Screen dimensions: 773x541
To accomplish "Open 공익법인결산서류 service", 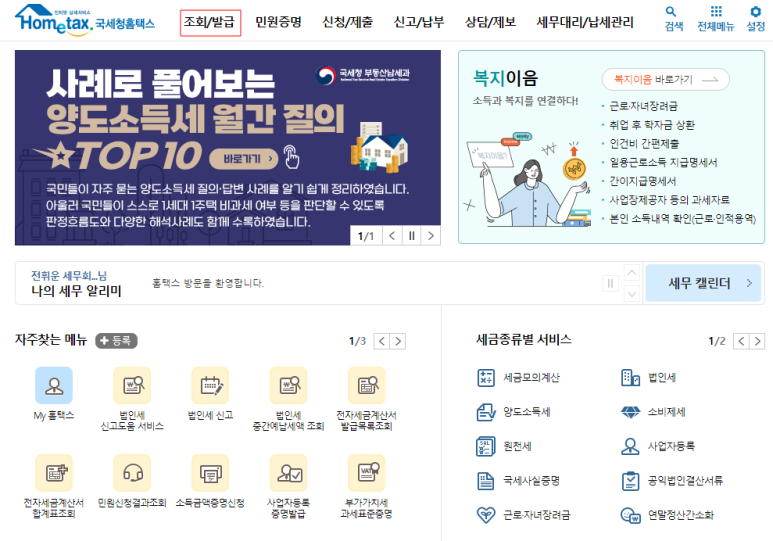I will click(x=672, y=480).
